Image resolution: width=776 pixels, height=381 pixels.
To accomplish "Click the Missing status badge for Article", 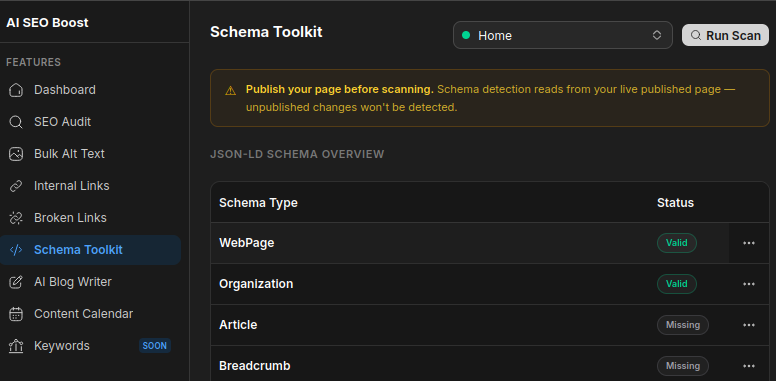I will click(x=683, y=325).
